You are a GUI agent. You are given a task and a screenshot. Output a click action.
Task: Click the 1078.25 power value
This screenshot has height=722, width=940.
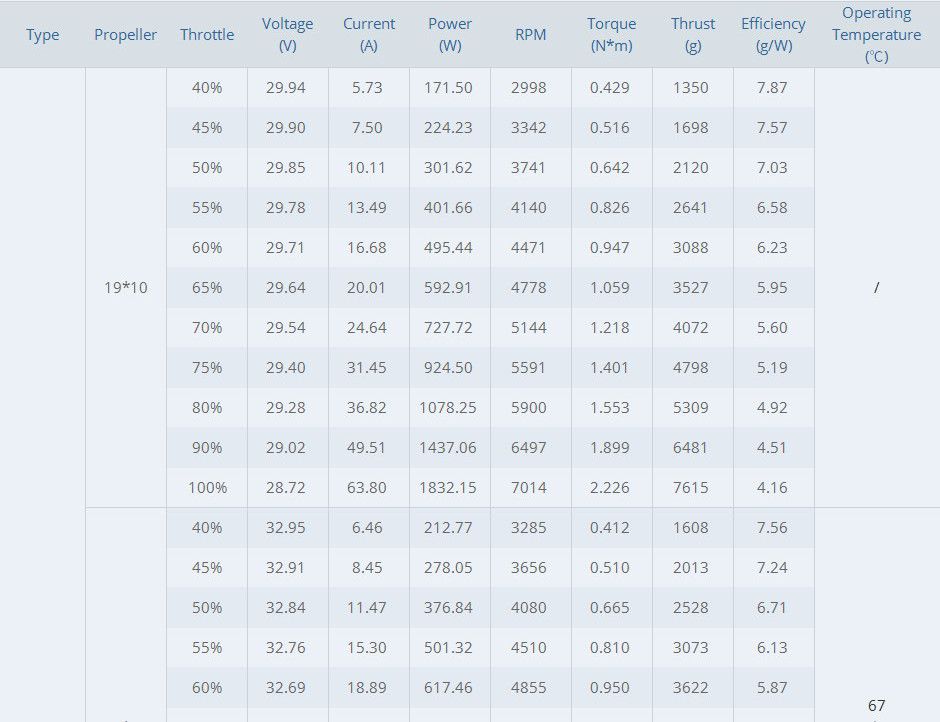tap(448, 408)
